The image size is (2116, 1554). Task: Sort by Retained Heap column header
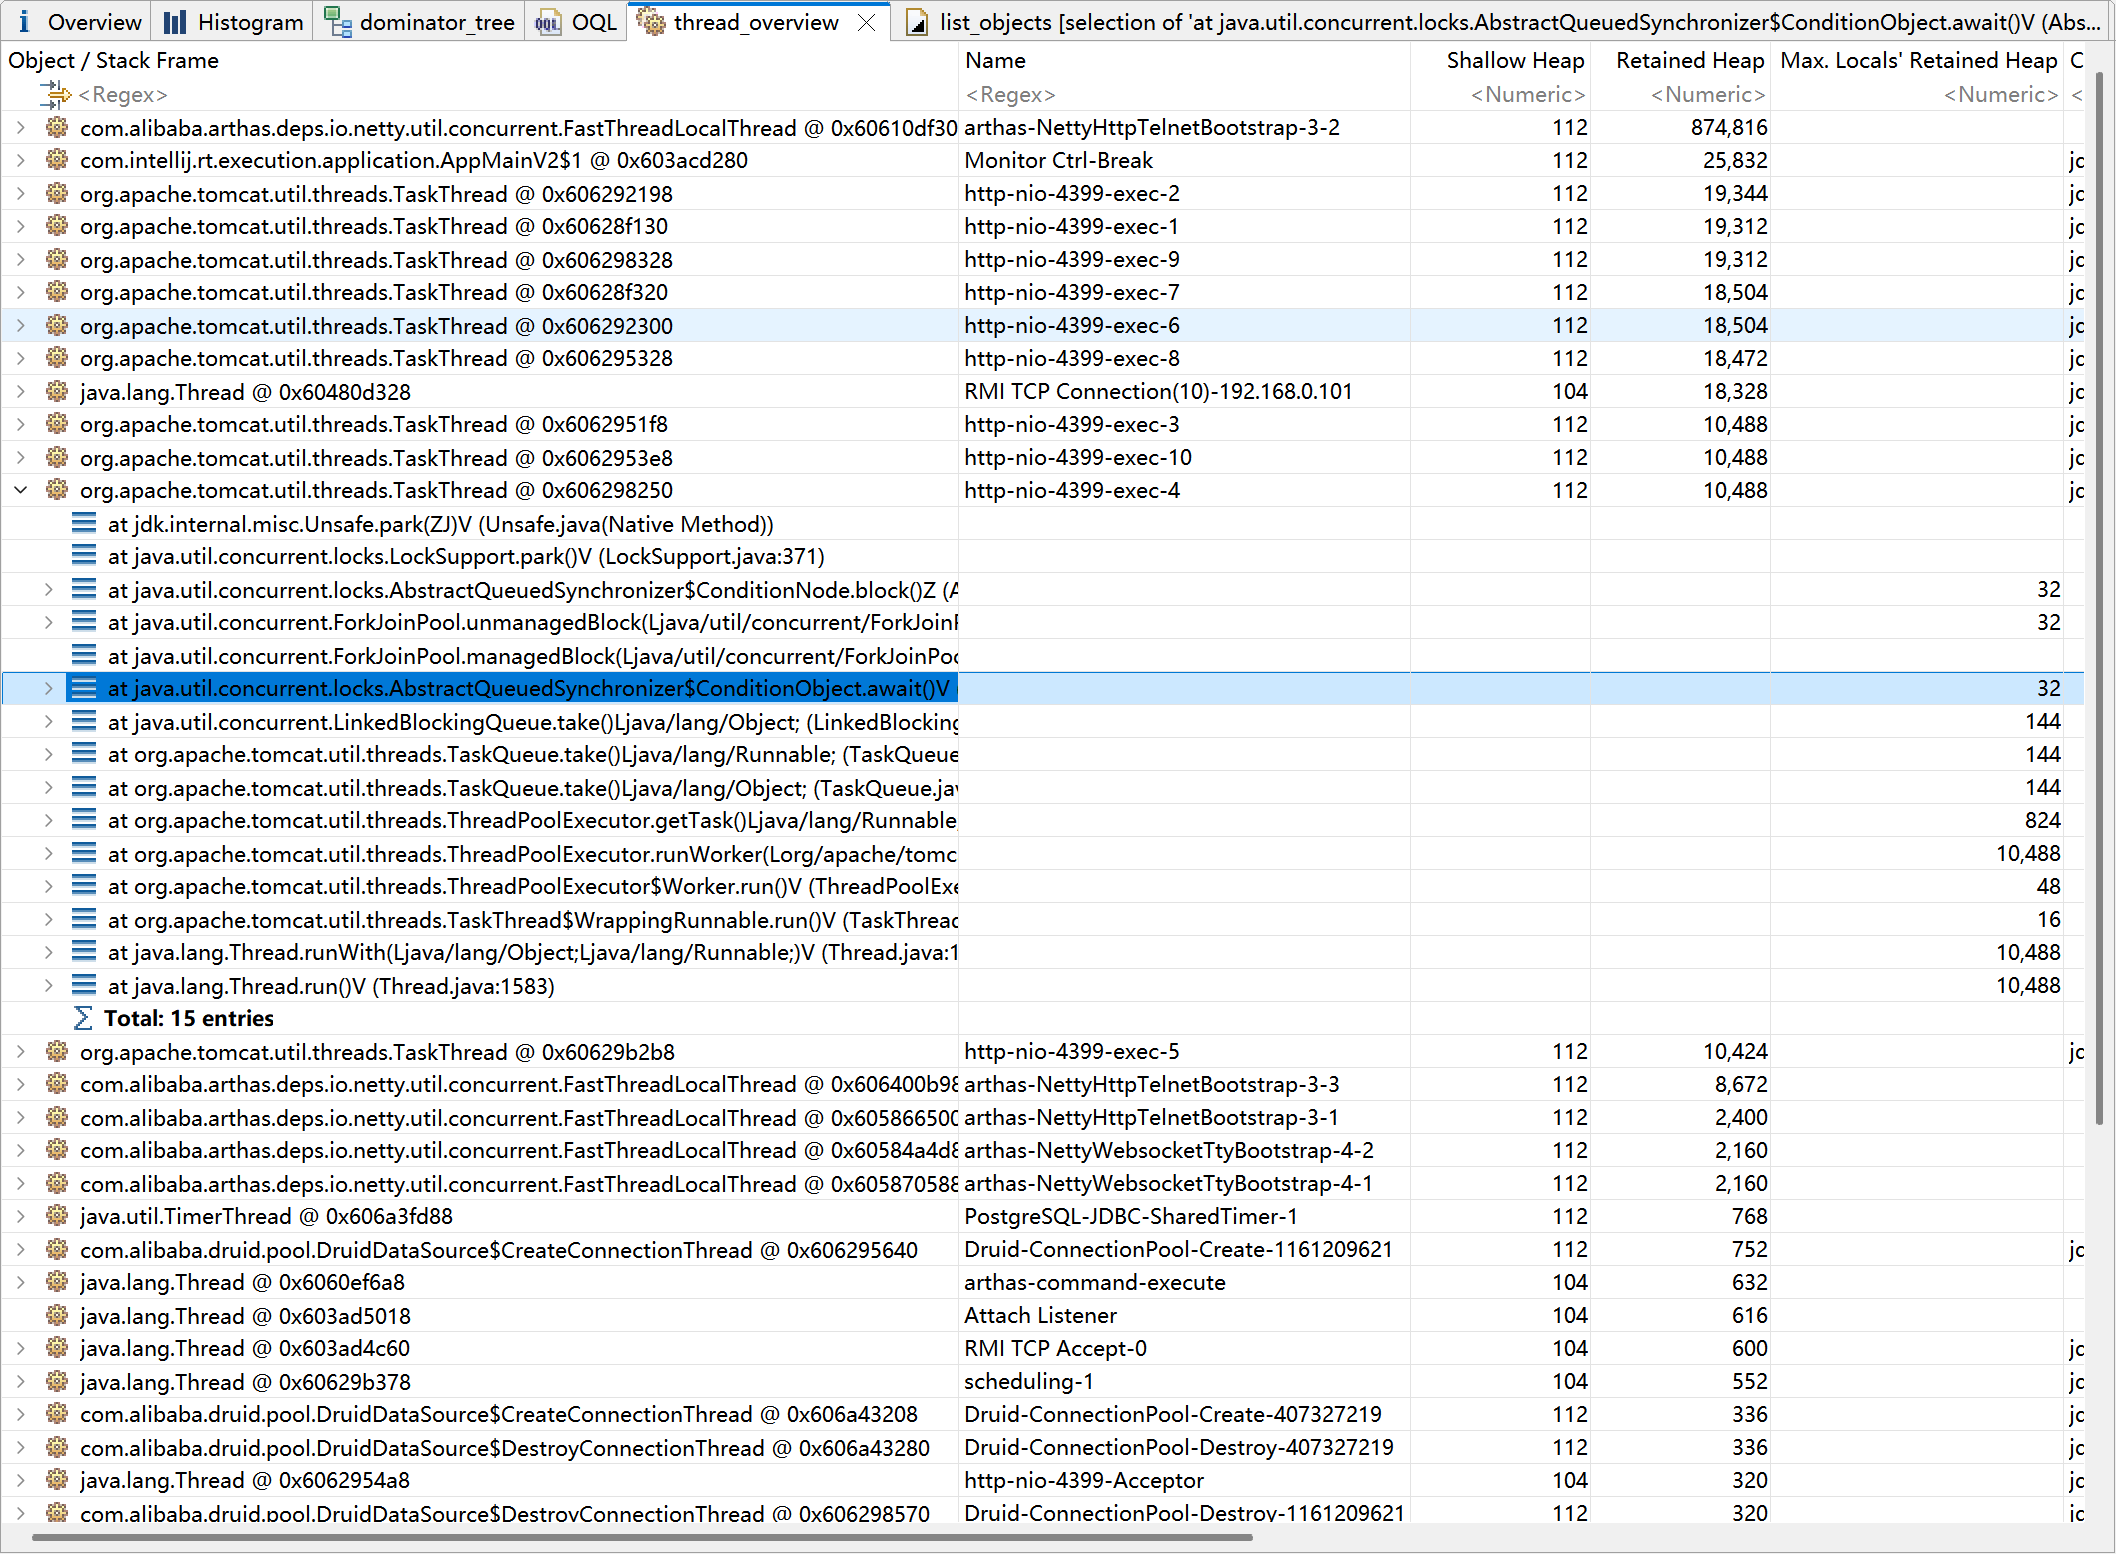pyautogui.click(x=1689, y=60)
